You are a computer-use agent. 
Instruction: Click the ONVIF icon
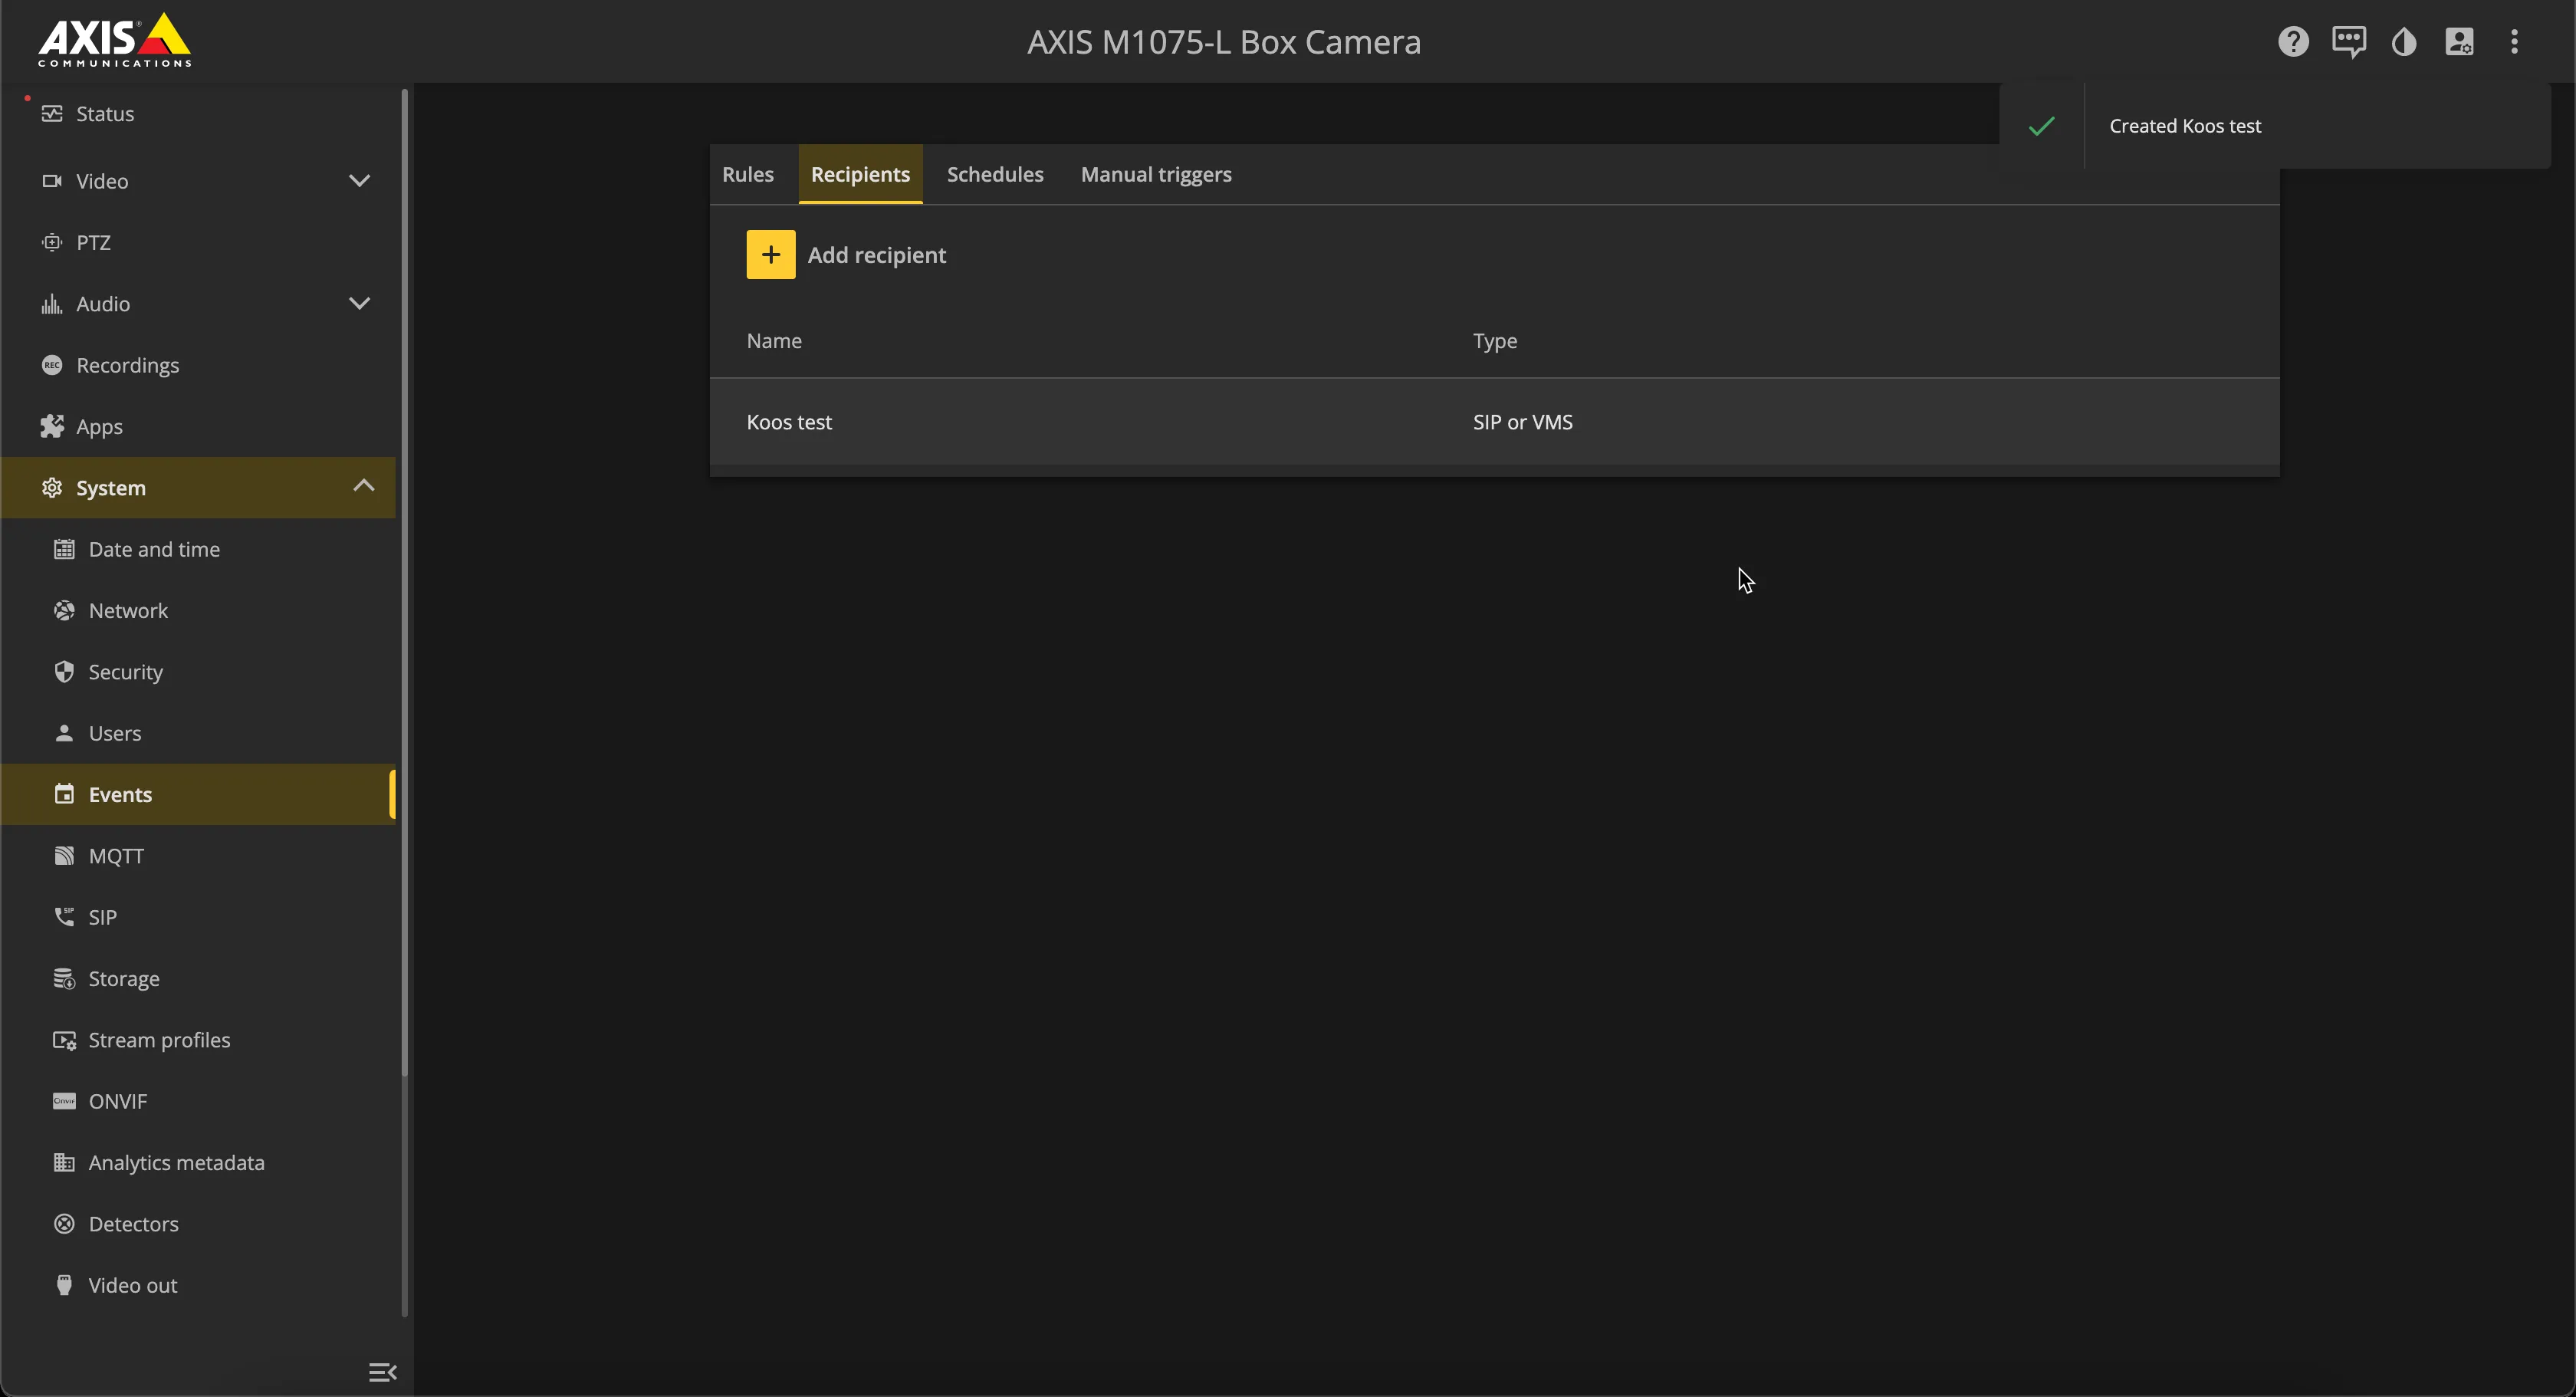point(64,1101)
